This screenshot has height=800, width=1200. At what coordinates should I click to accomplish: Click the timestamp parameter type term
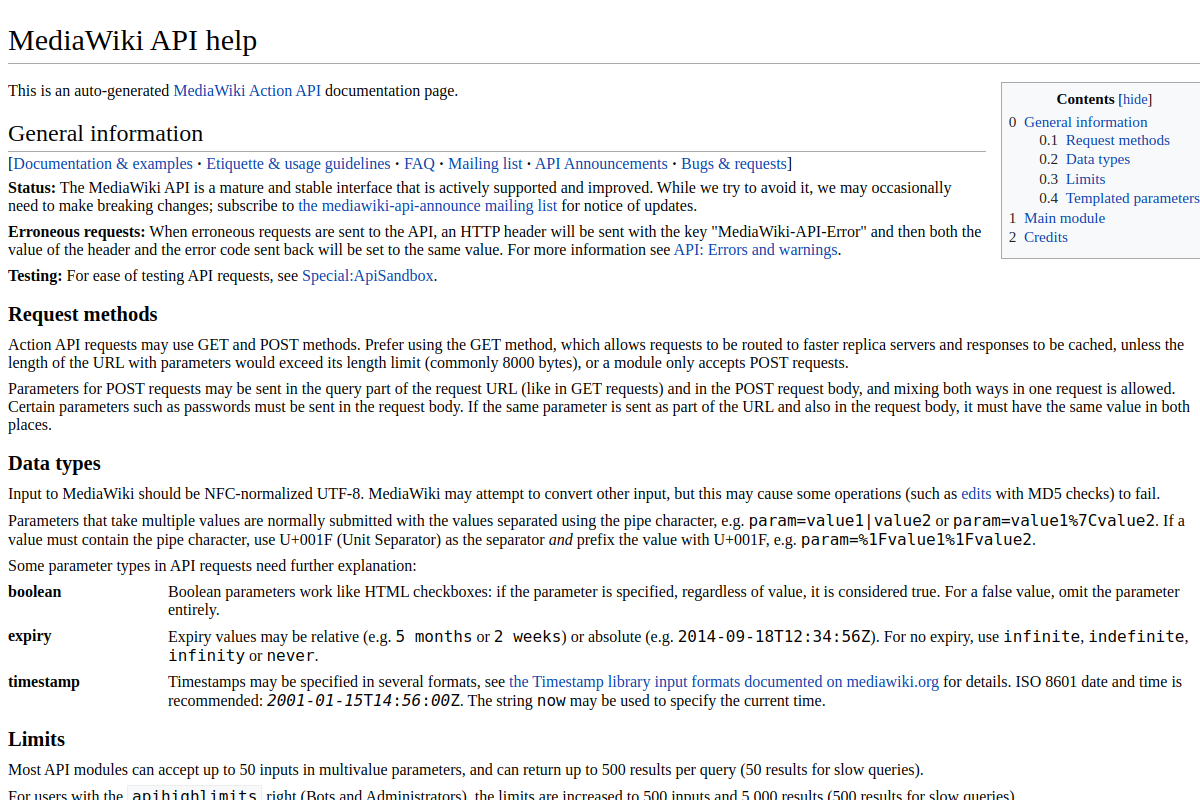44,682
